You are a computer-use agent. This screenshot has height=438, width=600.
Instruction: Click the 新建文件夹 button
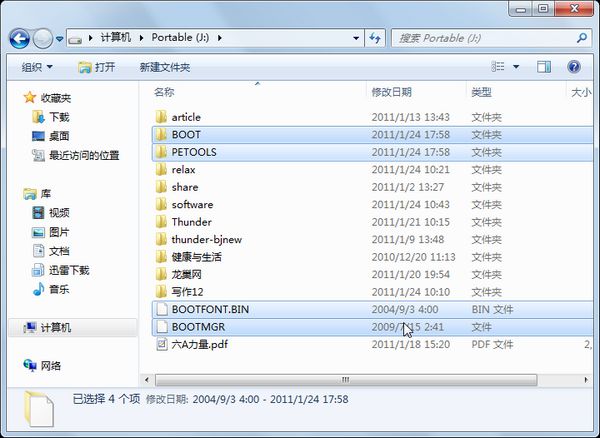tap(165, 67)
